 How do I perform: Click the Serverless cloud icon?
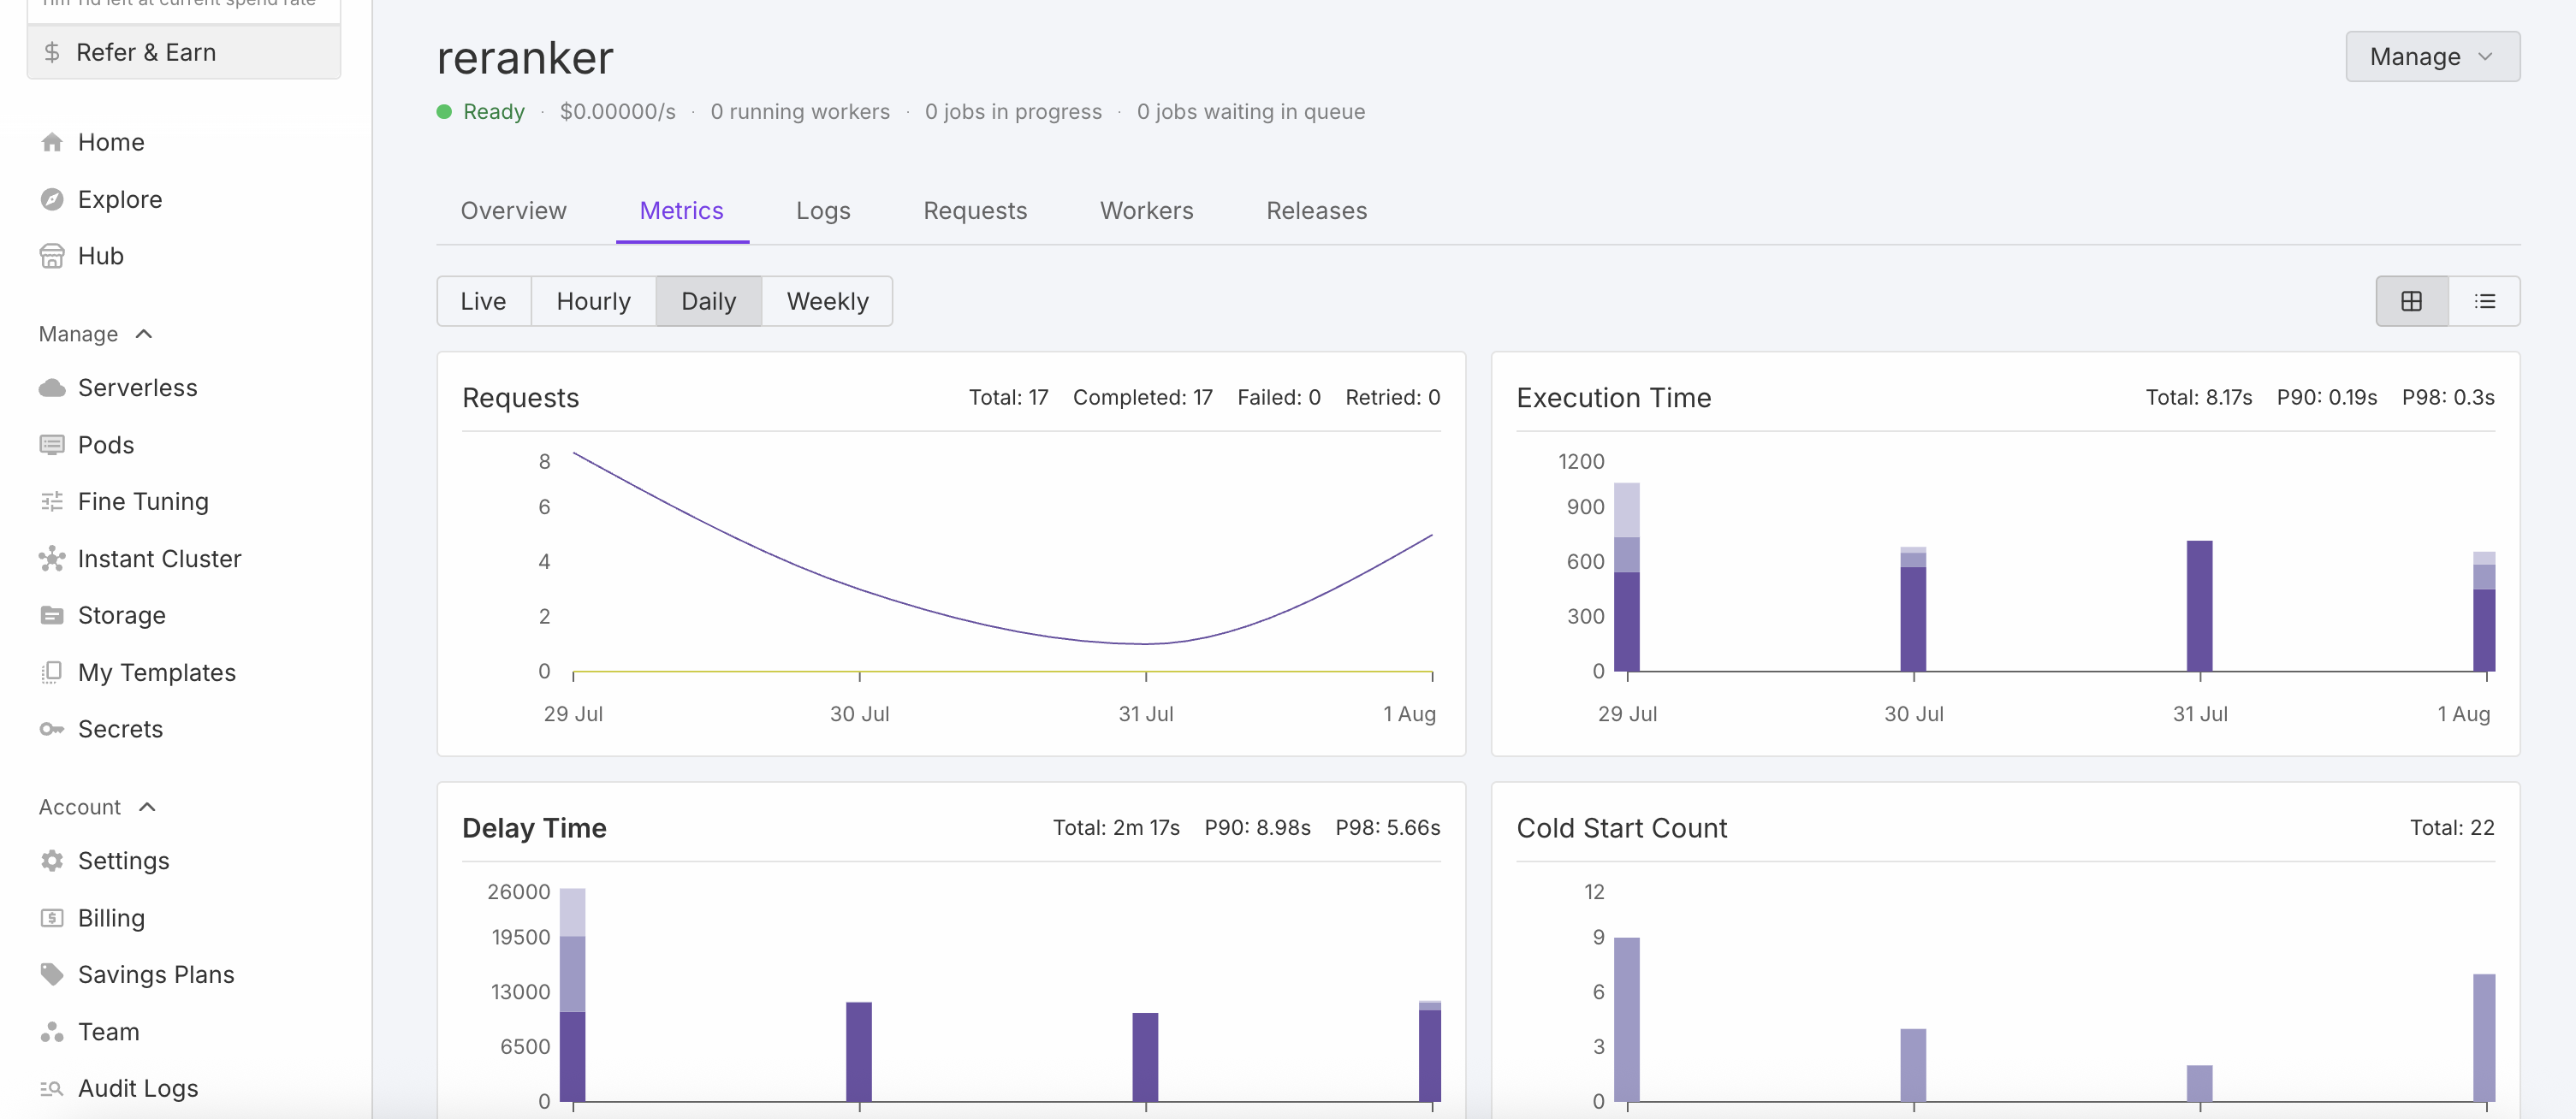coord(52,388)
